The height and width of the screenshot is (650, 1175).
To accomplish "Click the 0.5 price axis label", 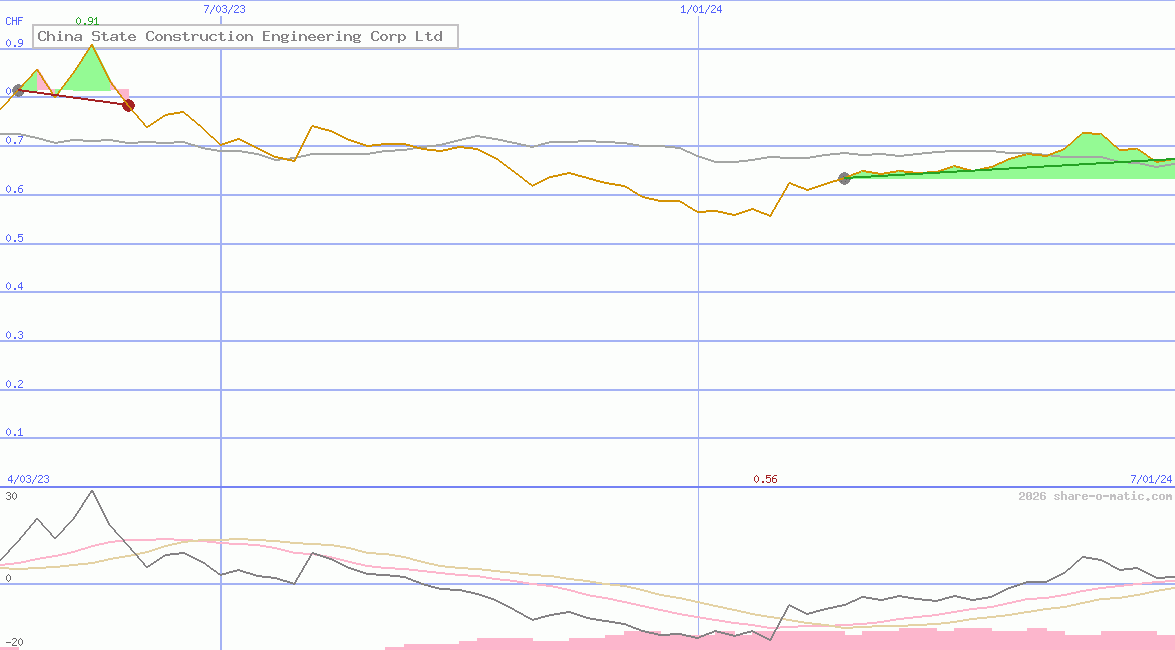I will [14, 238].
